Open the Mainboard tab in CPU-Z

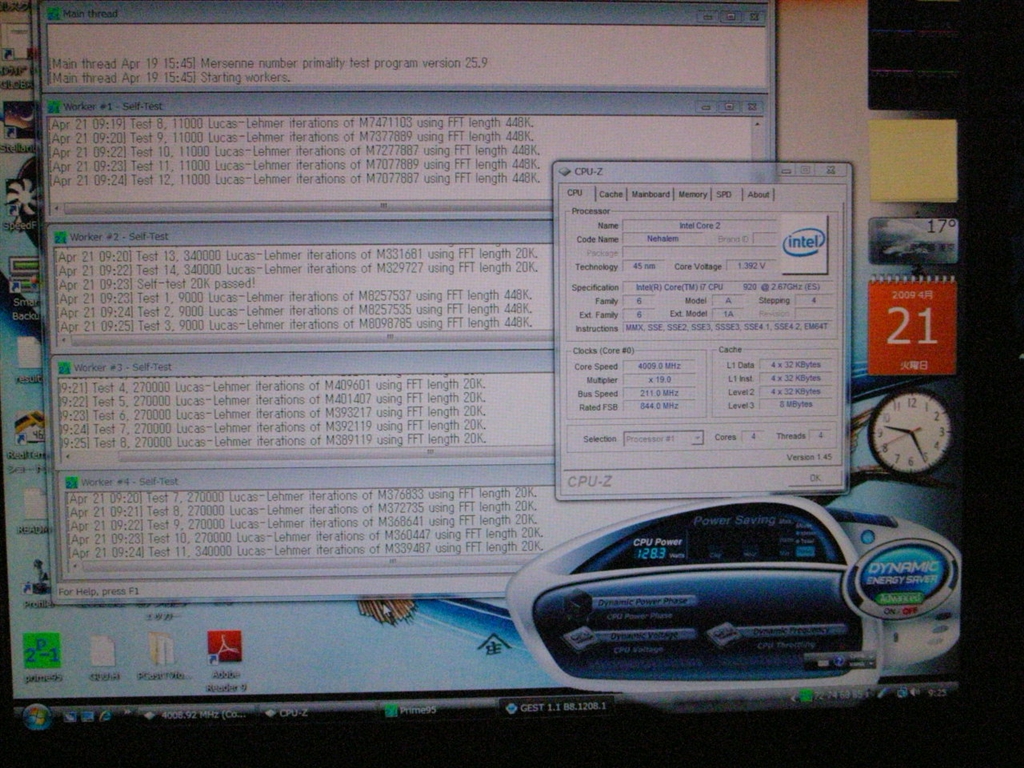click(x=650, y=195)
